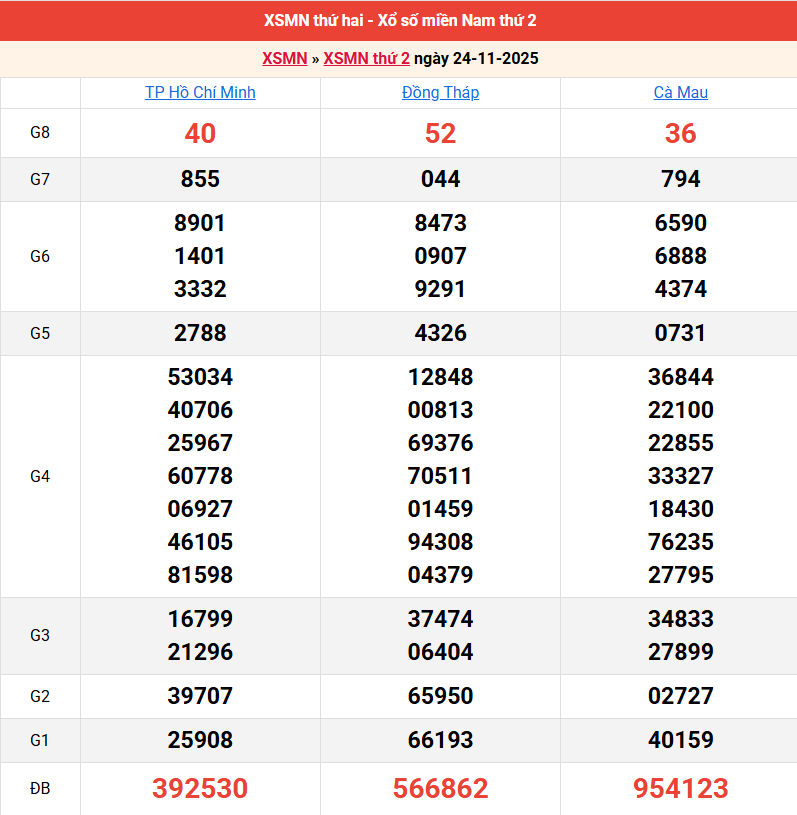The height and width of the screenshot is (815, 797).
Task: Select the G8 row label
Action: click(40, 133)
